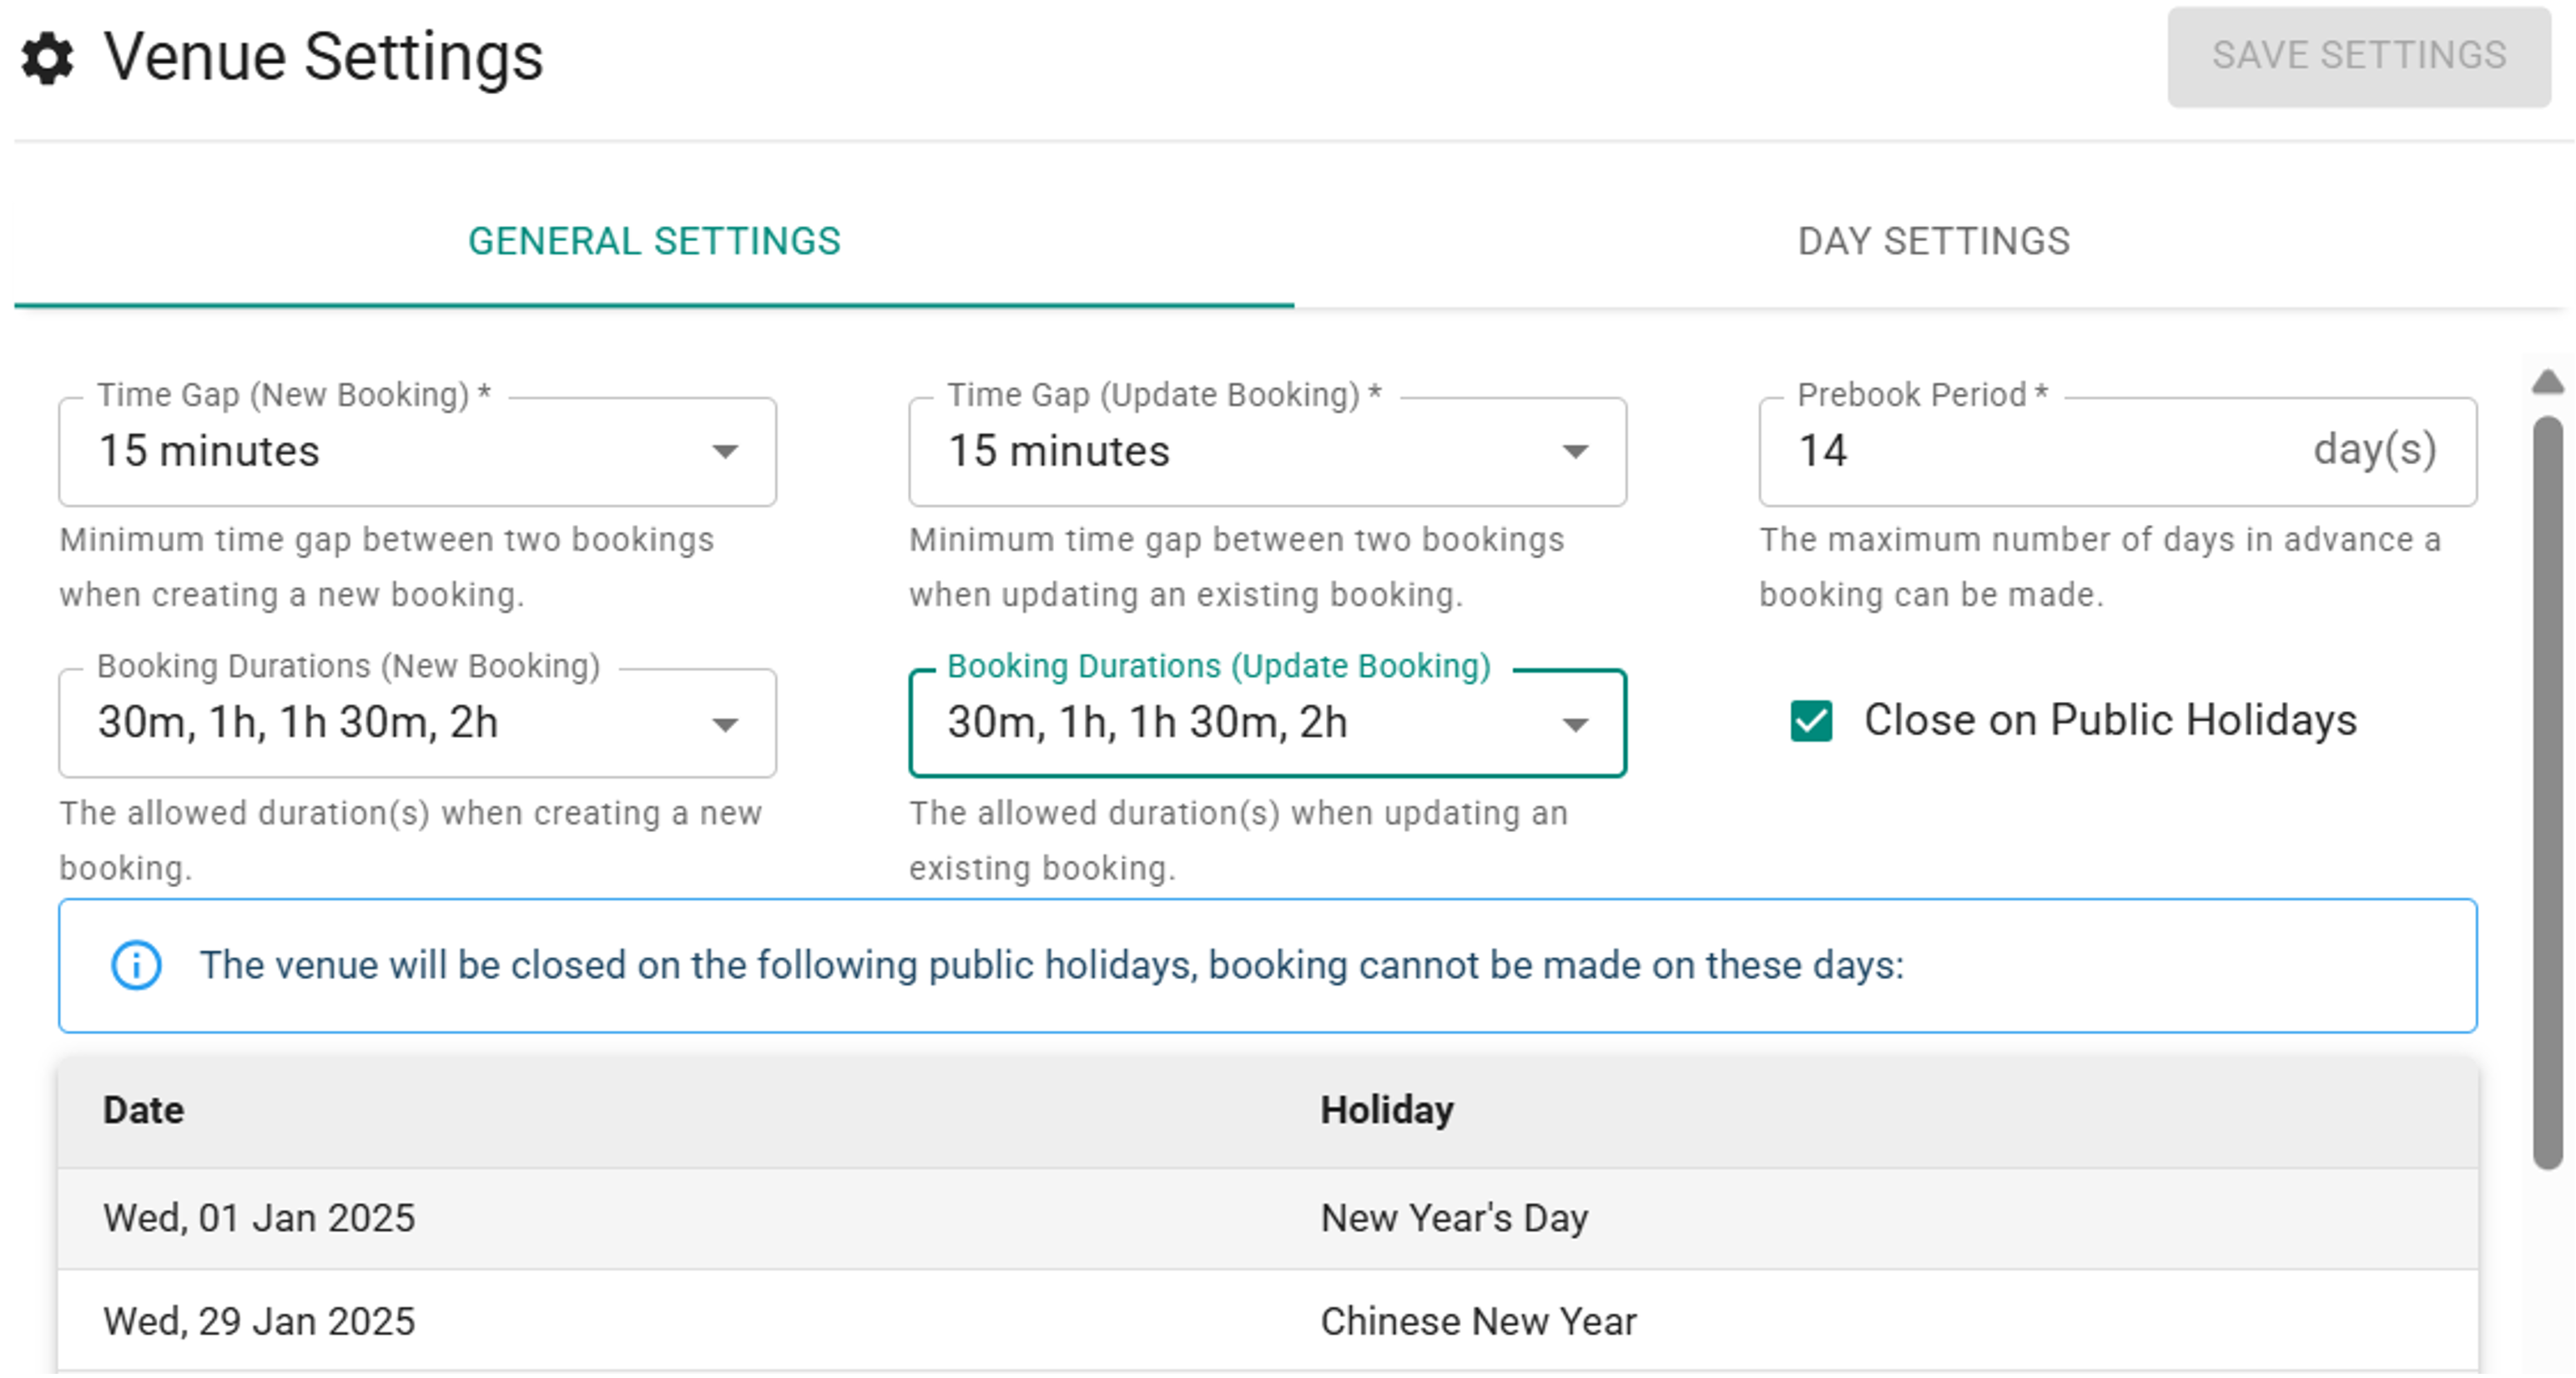Click the Chinese New Year holiday row
This screenshot has height=1378, width=2576.
coord(1267,1322)
